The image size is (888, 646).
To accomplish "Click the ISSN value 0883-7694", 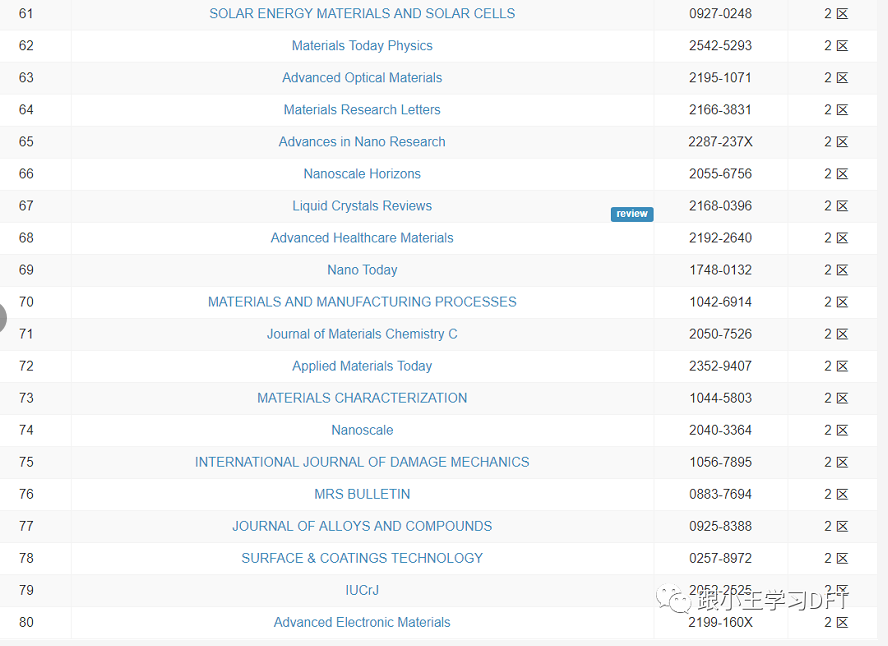I will click(x=720, y=494).
